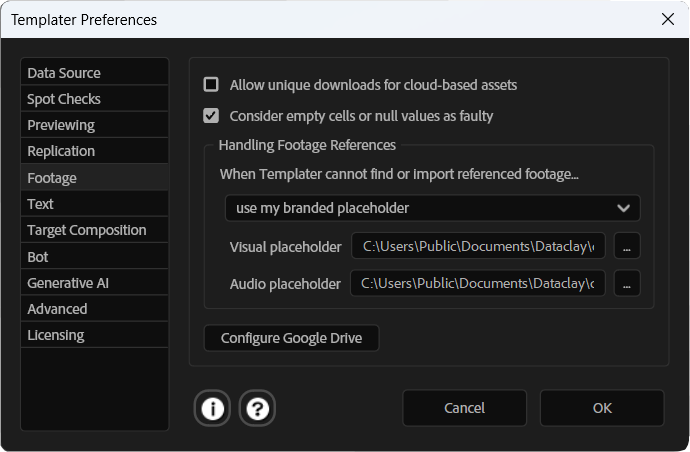Screen dimensions: 690x452
Task: Select the Footage section
Action: (95, 177)
